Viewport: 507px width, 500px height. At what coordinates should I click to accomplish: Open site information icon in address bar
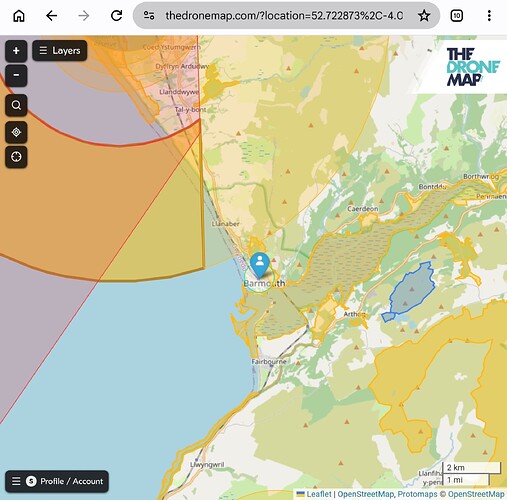[x=149, y=16]
